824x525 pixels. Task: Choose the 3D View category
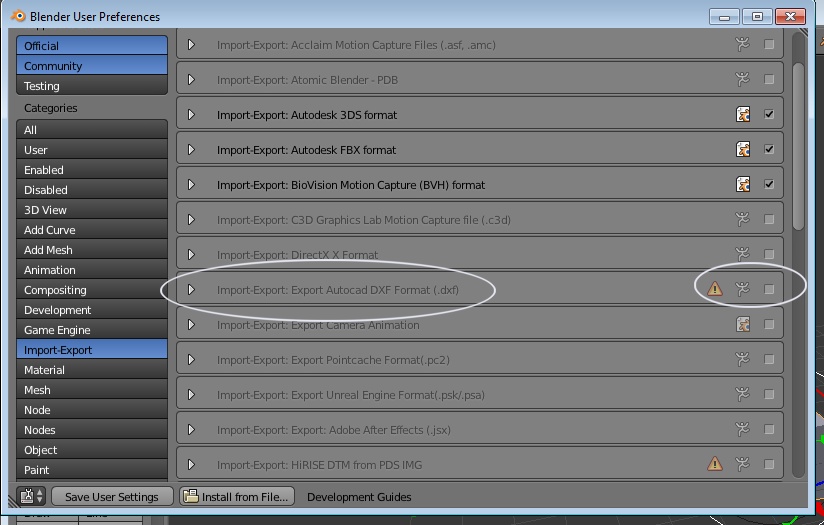point(92,209)
